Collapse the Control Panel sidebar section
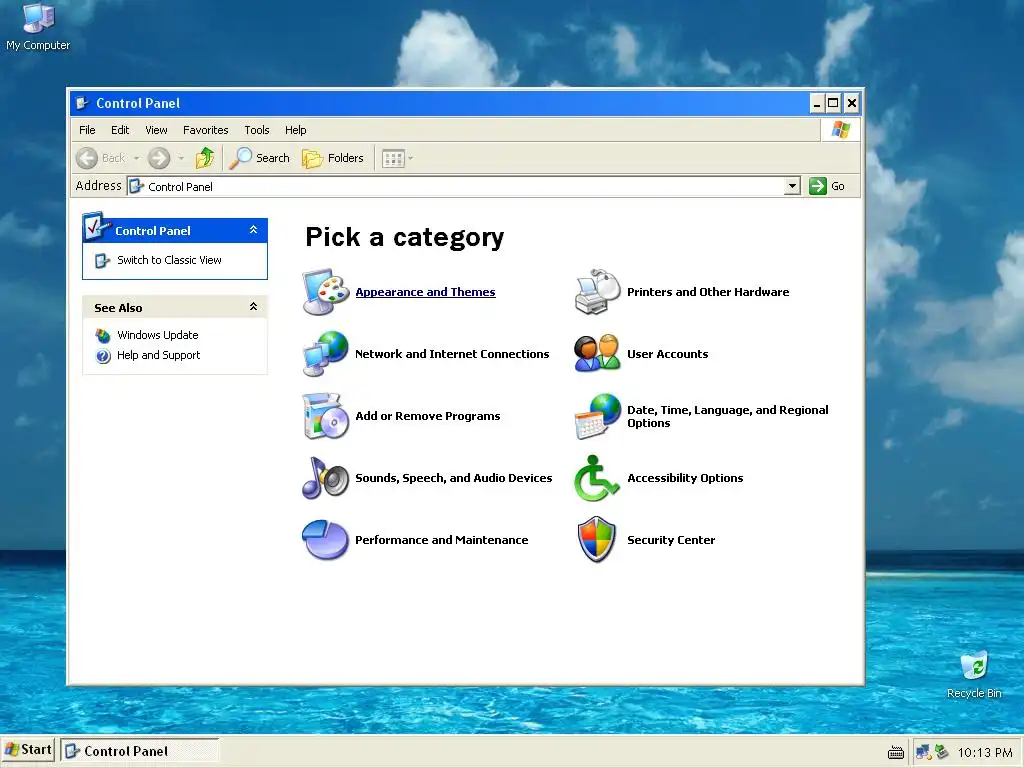This screenshot has height=768, width=1024. [253, 230]
